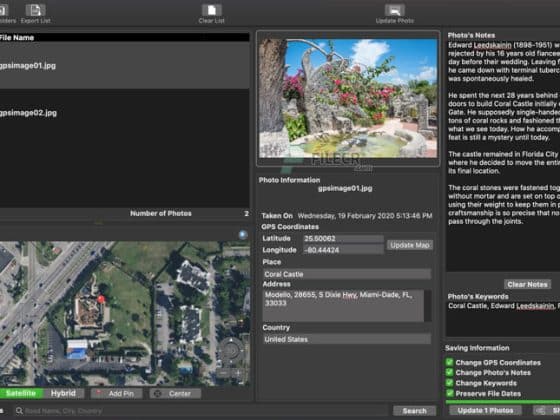Image resolution: width=560 pixels, height=420 pixels.
Task: Click the Add Pin button
Action: pyautogui.click(x=116, y=394)
